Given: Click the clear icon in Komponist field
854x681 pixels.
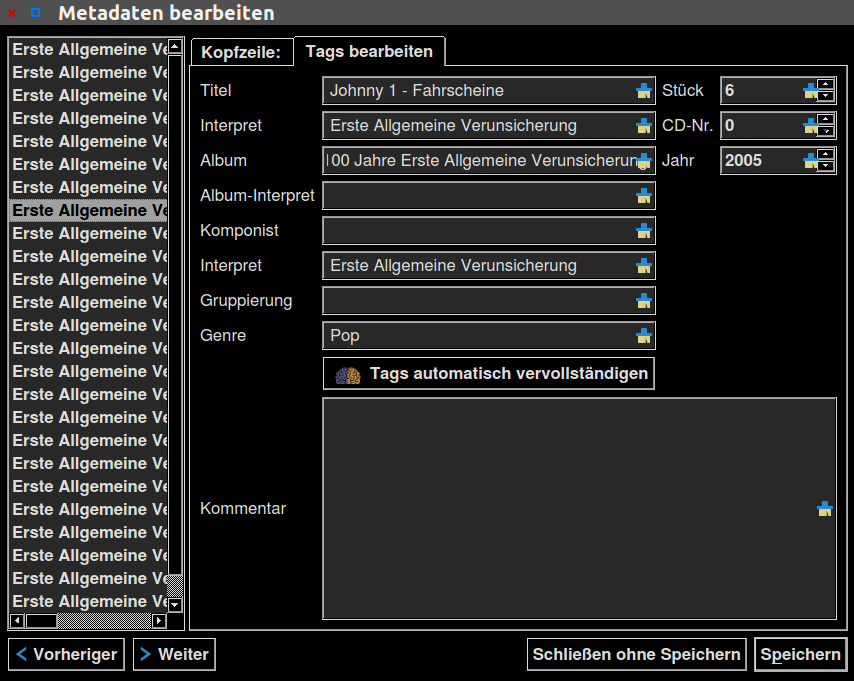Looking at the screenshot, I should 643,231.
